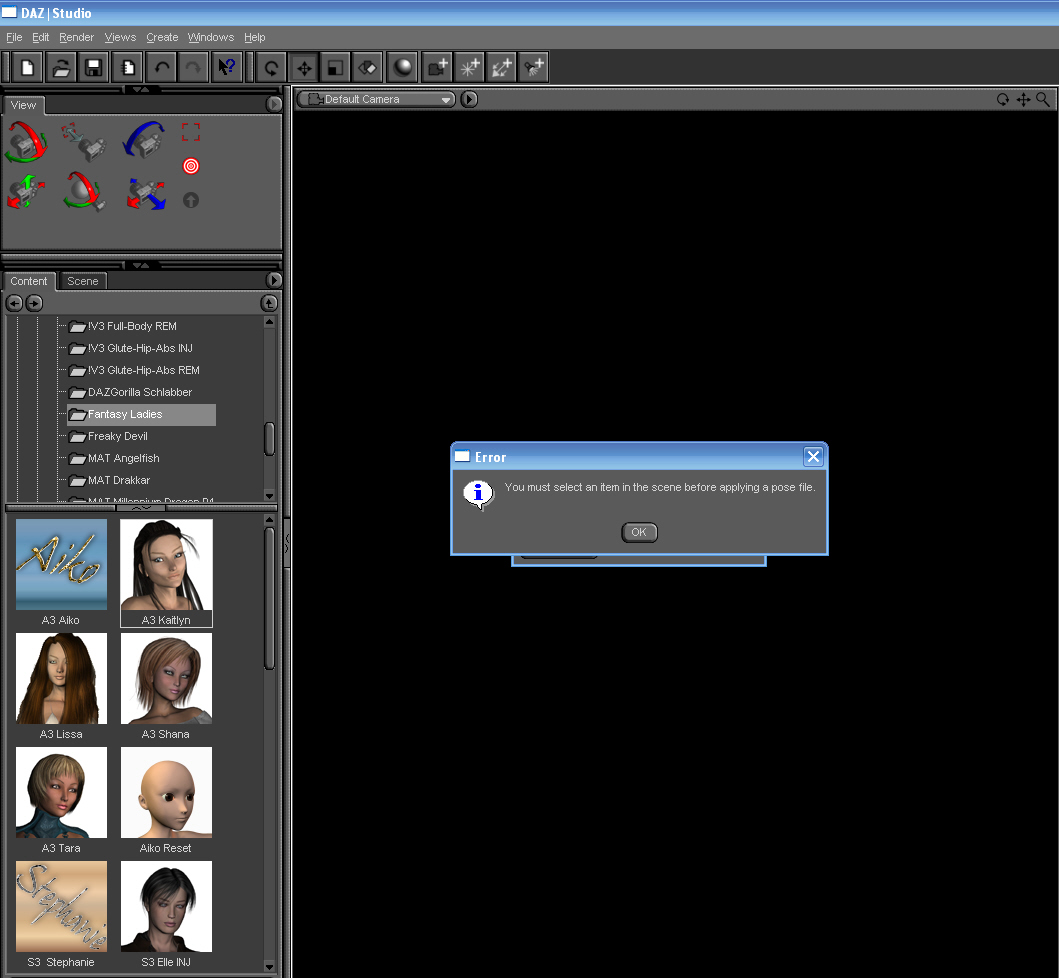Click the Dolly camera control with blue and red arrows
The image size is (1059, 978).
coord(147,194)
